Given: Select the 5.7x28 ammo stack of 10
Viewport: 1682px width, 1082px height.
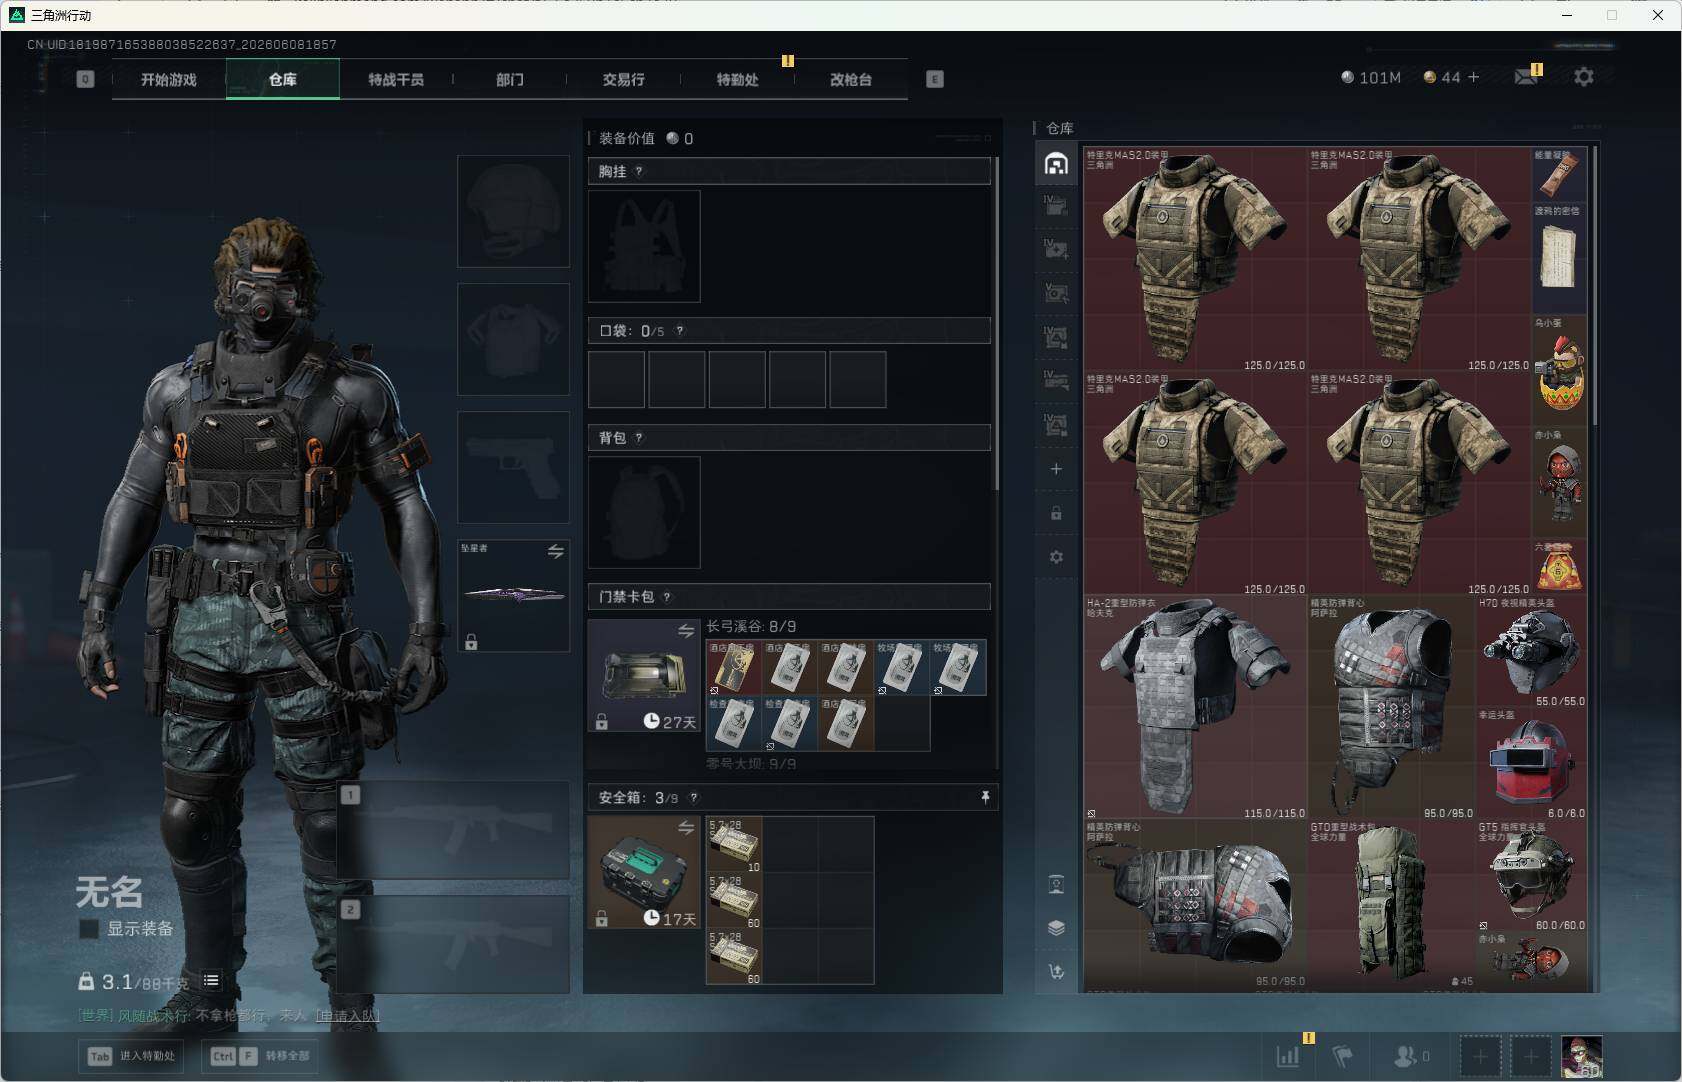Looking at the screenshot, I should point(734,845).
